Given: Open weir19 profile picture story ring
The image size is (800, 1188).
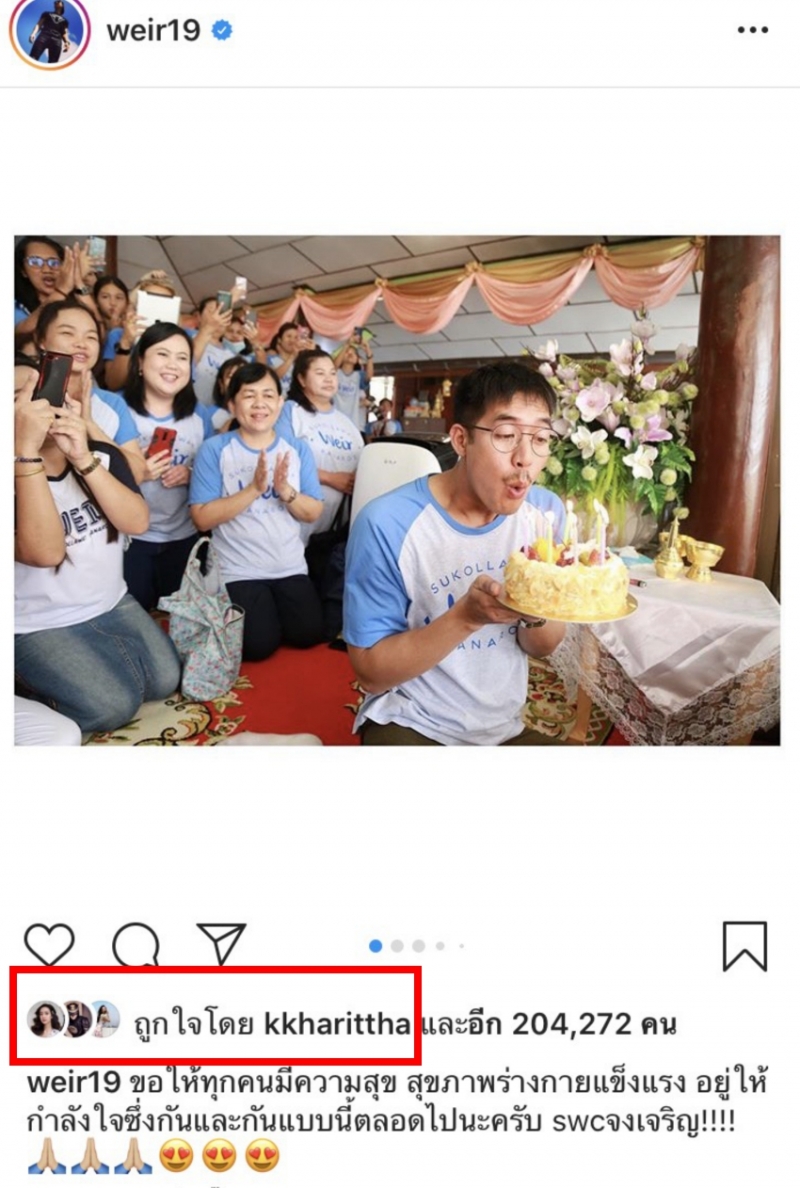Looking at the screenshot, I should pyautogui.click(x=50, y=32).
